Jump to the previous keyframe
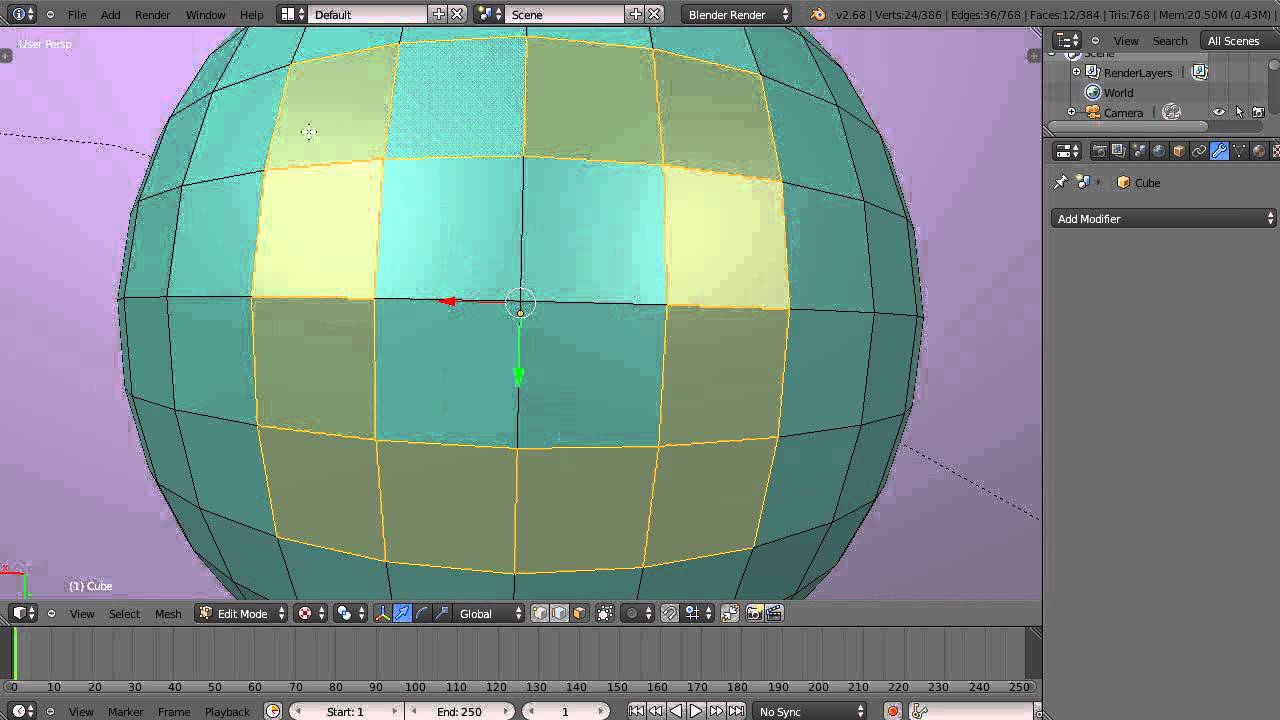1280x720 pixels. pyautogui.click(x=656, y=711)
